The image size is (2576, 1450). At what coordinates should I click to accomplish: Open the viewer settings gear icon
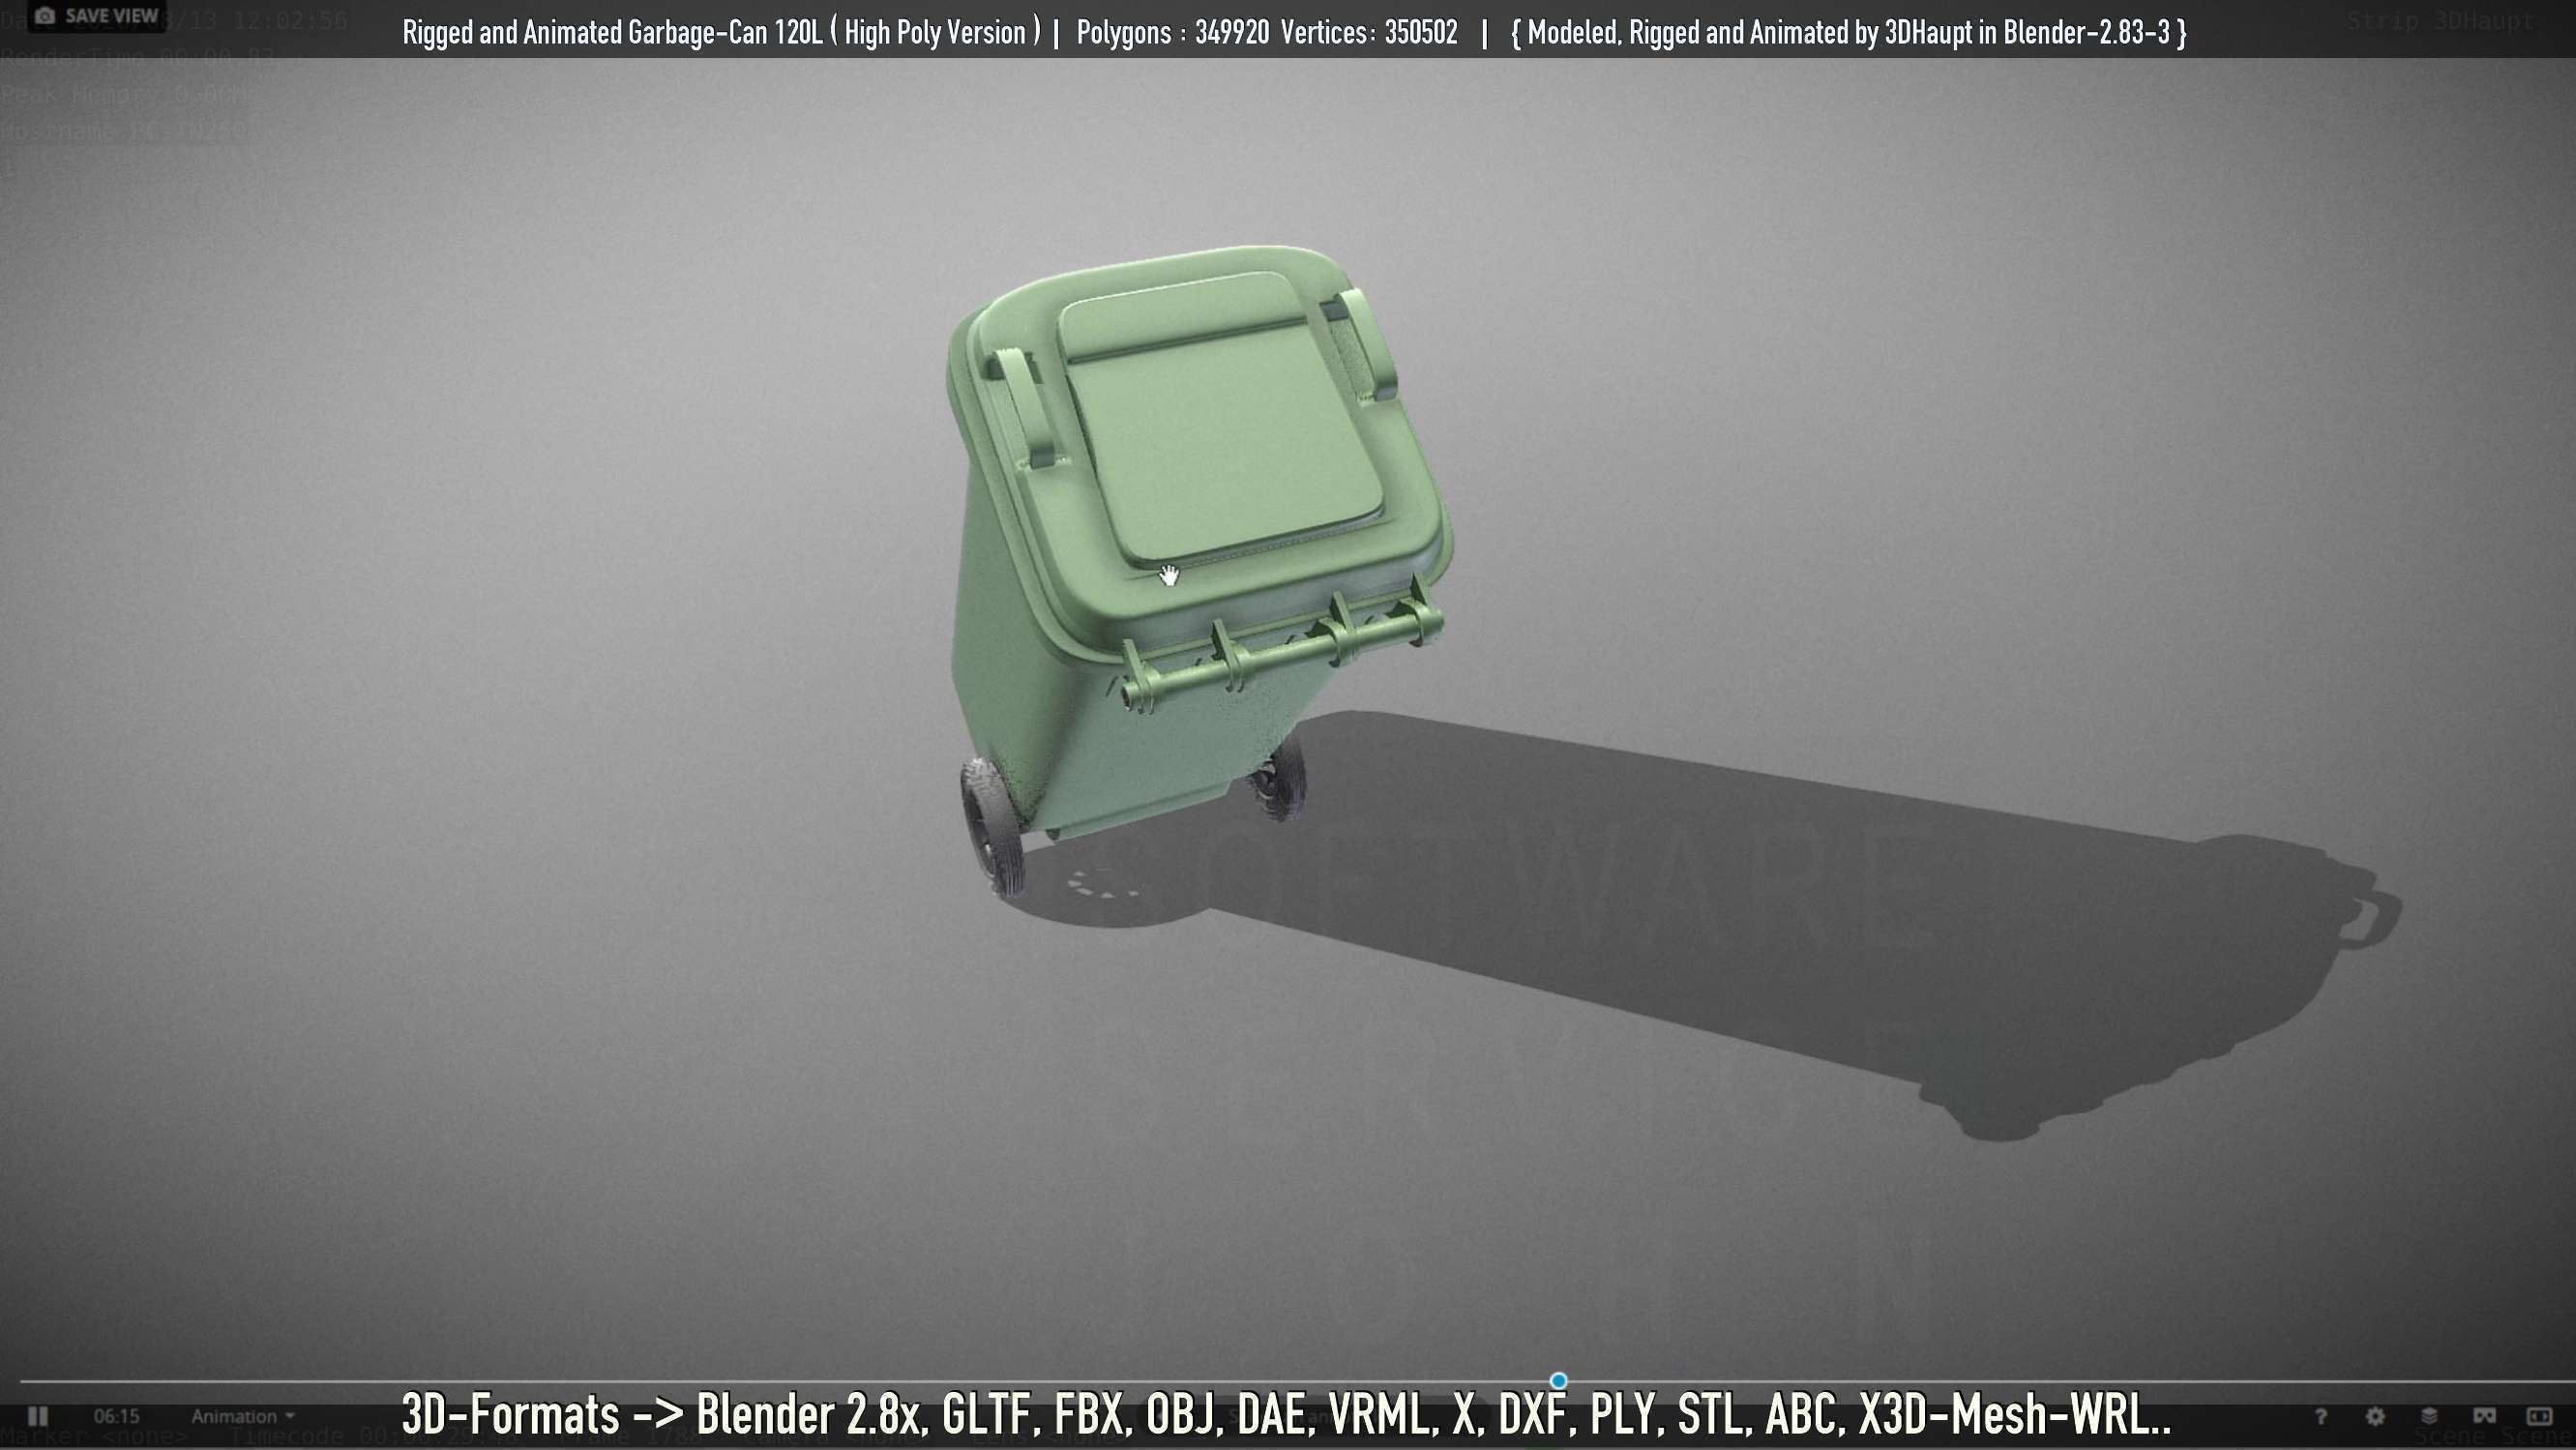2375,1416
